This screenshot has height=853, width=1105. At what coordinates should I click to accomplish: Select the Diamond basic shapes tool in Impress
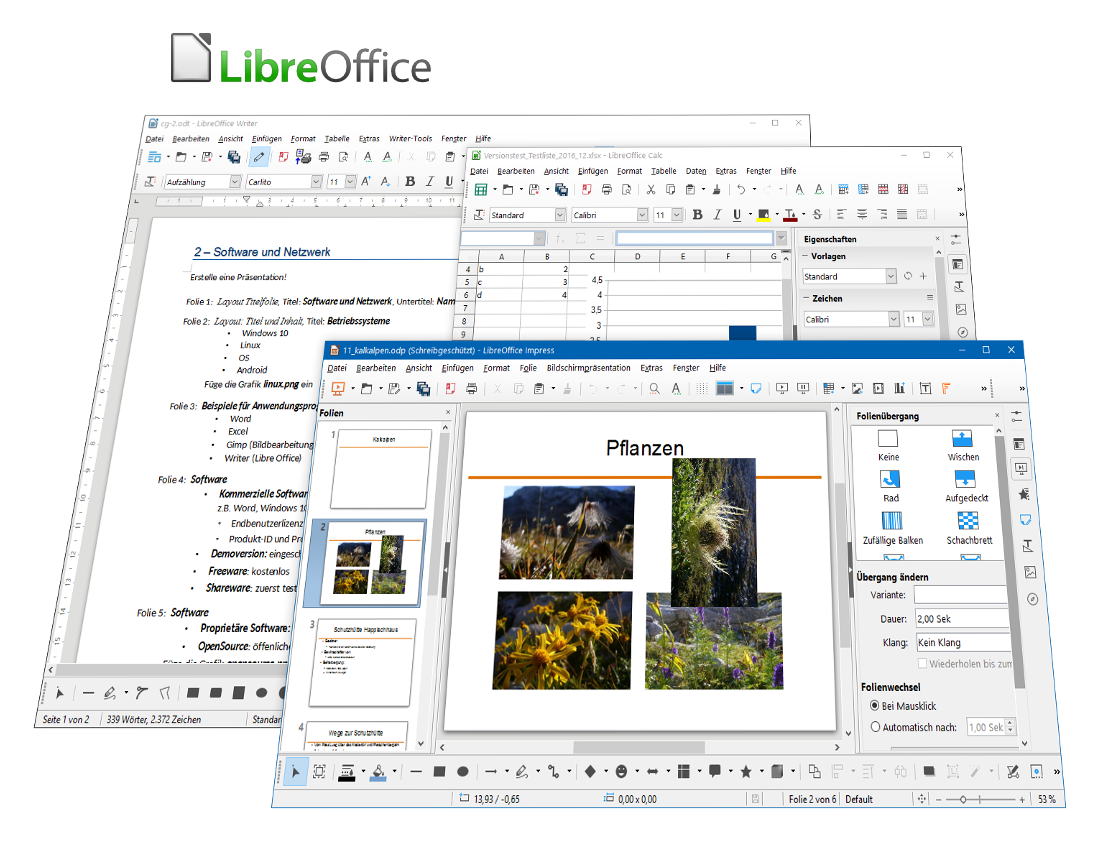[x=590, y=772]
